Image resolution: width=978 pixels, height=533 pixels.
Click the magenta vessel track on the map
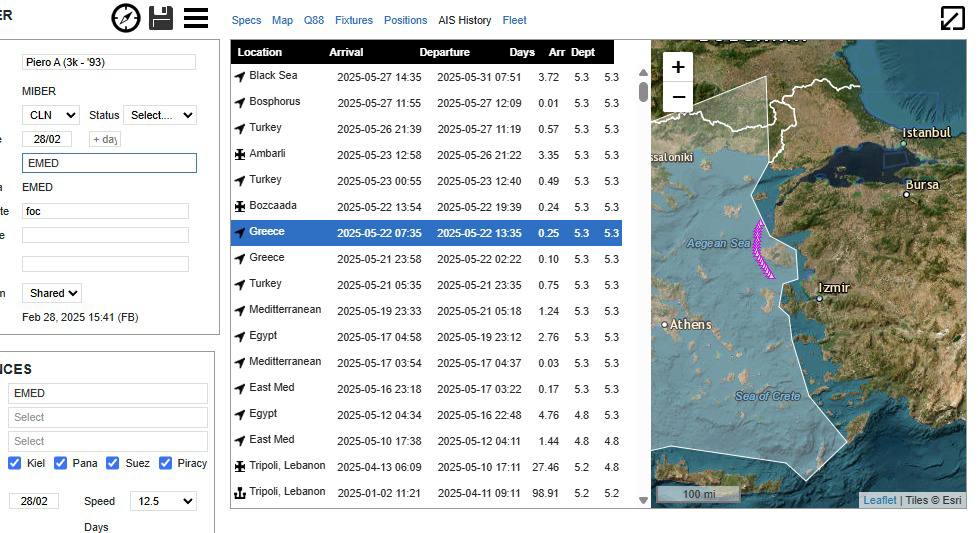coord(760,248)
